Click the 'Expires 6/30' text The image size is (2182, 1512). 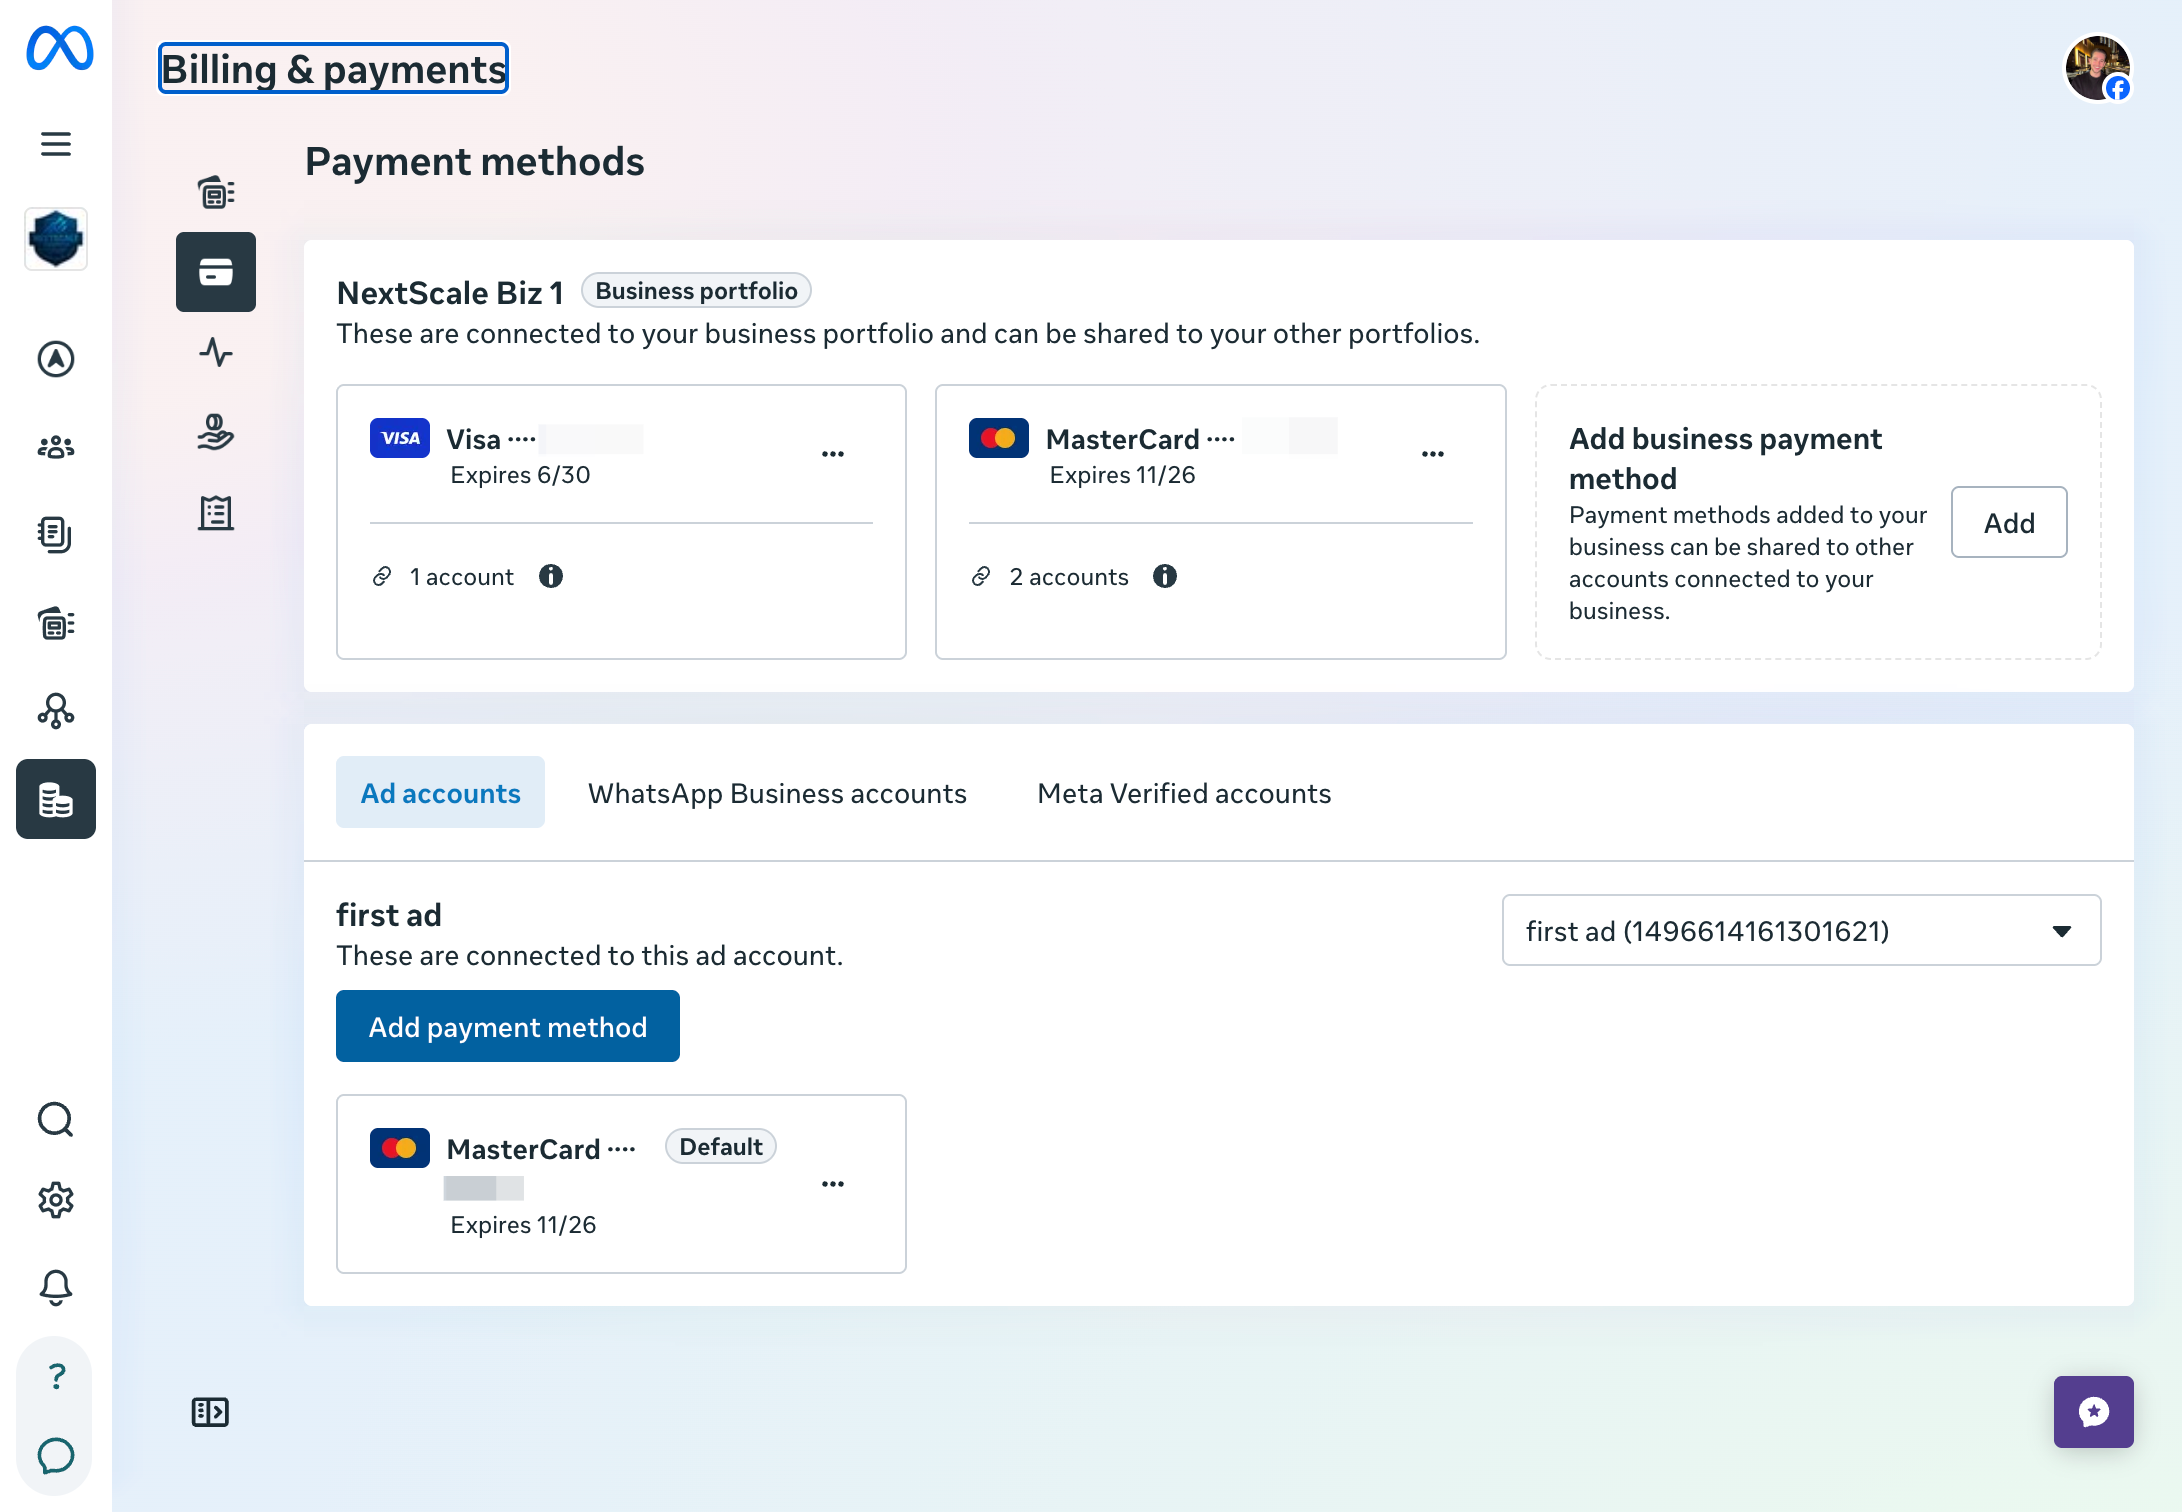coord(520,475)
